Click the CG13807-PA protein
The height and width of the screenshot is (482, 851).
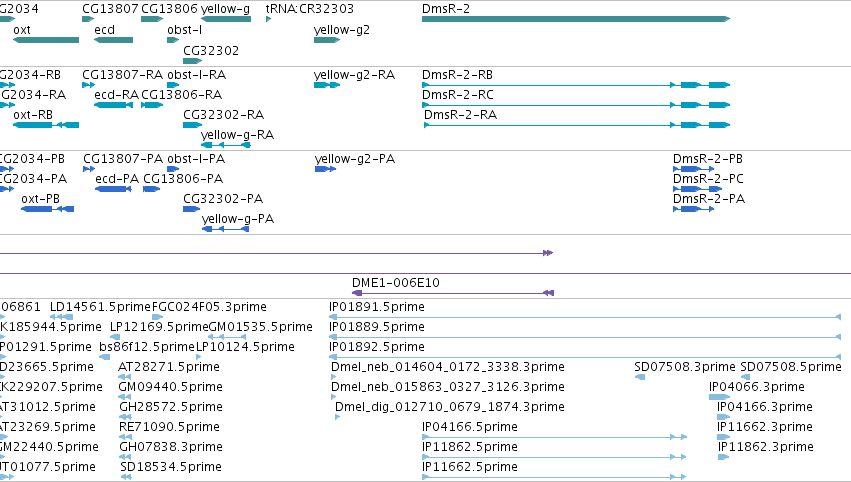(89, 169)
